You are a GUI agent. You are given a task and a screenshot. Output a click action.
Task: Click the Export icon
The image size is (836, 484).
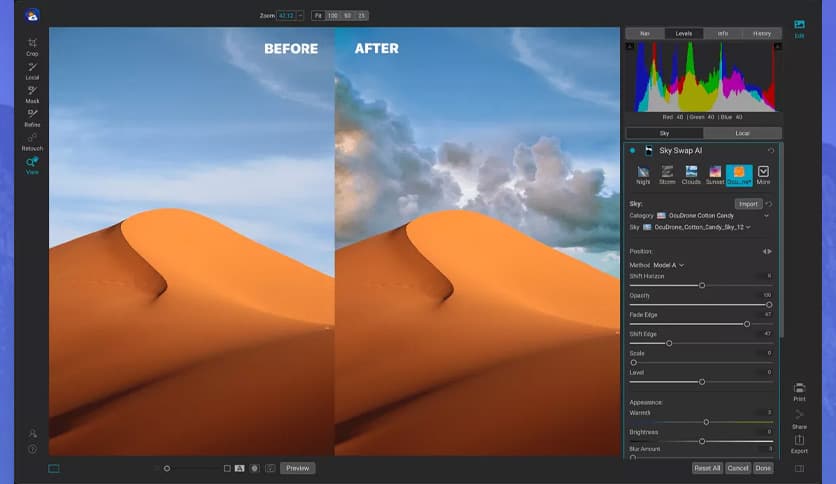(x=799, y=443)
